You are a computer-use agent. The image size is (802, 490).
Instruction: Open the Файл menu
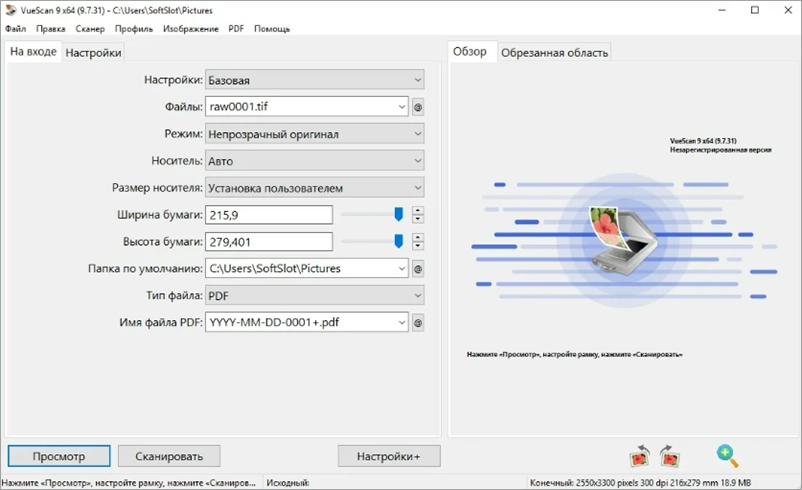(x=15, y=29)
